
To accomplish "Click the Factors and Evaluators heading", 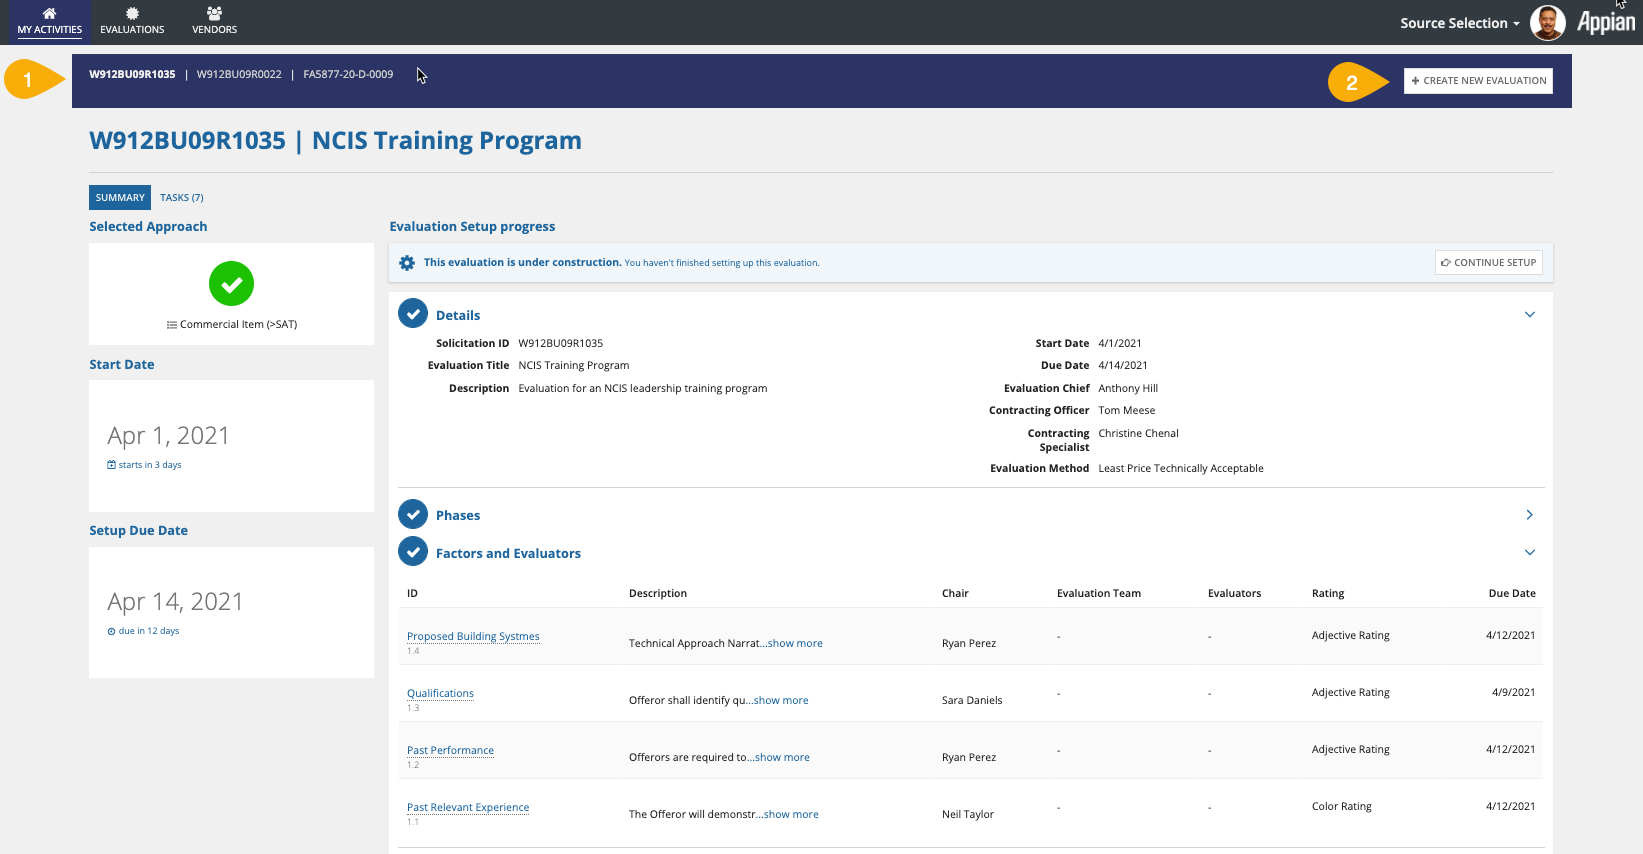I will click(x=508, y=553).
